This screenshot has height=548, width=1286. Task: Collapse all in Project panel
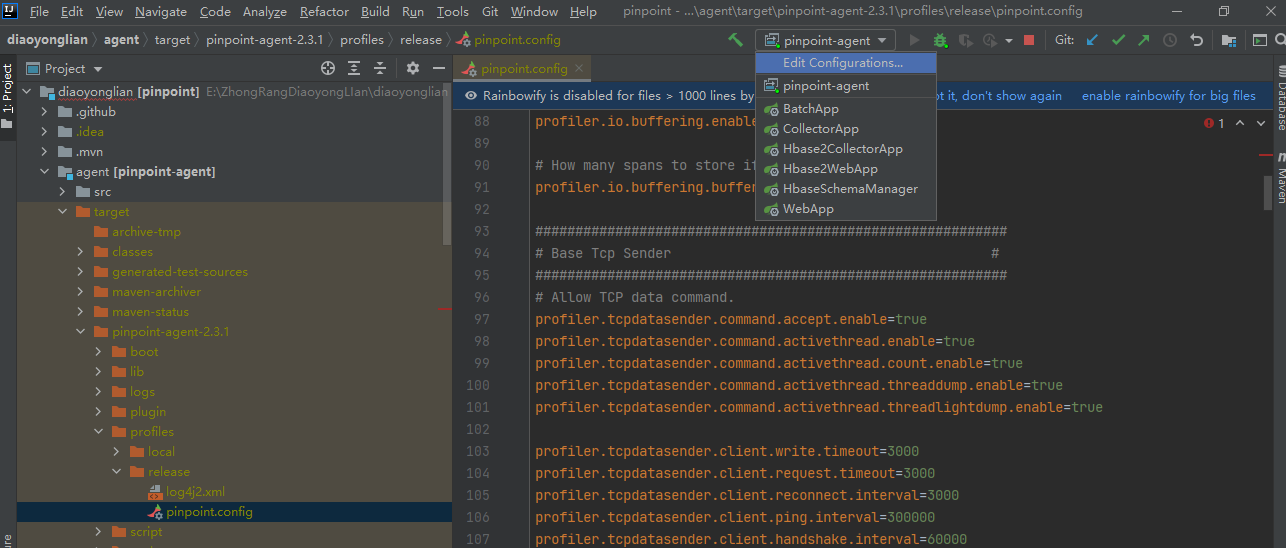click(x=379, y=68)
